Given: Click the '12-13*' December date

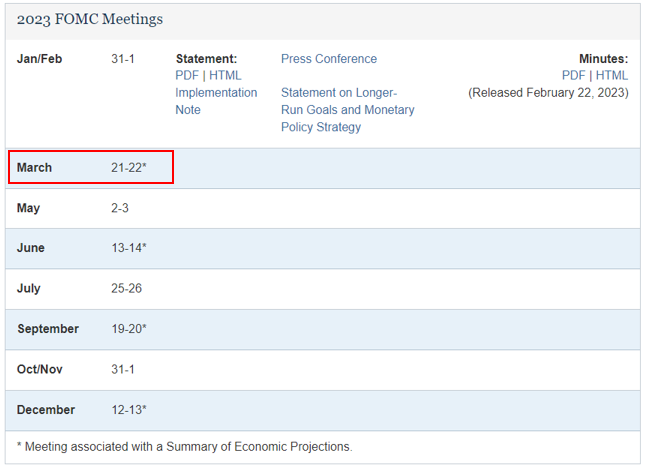Looking at the screenshot, I should pyautogui.click(x=129, y=410).
